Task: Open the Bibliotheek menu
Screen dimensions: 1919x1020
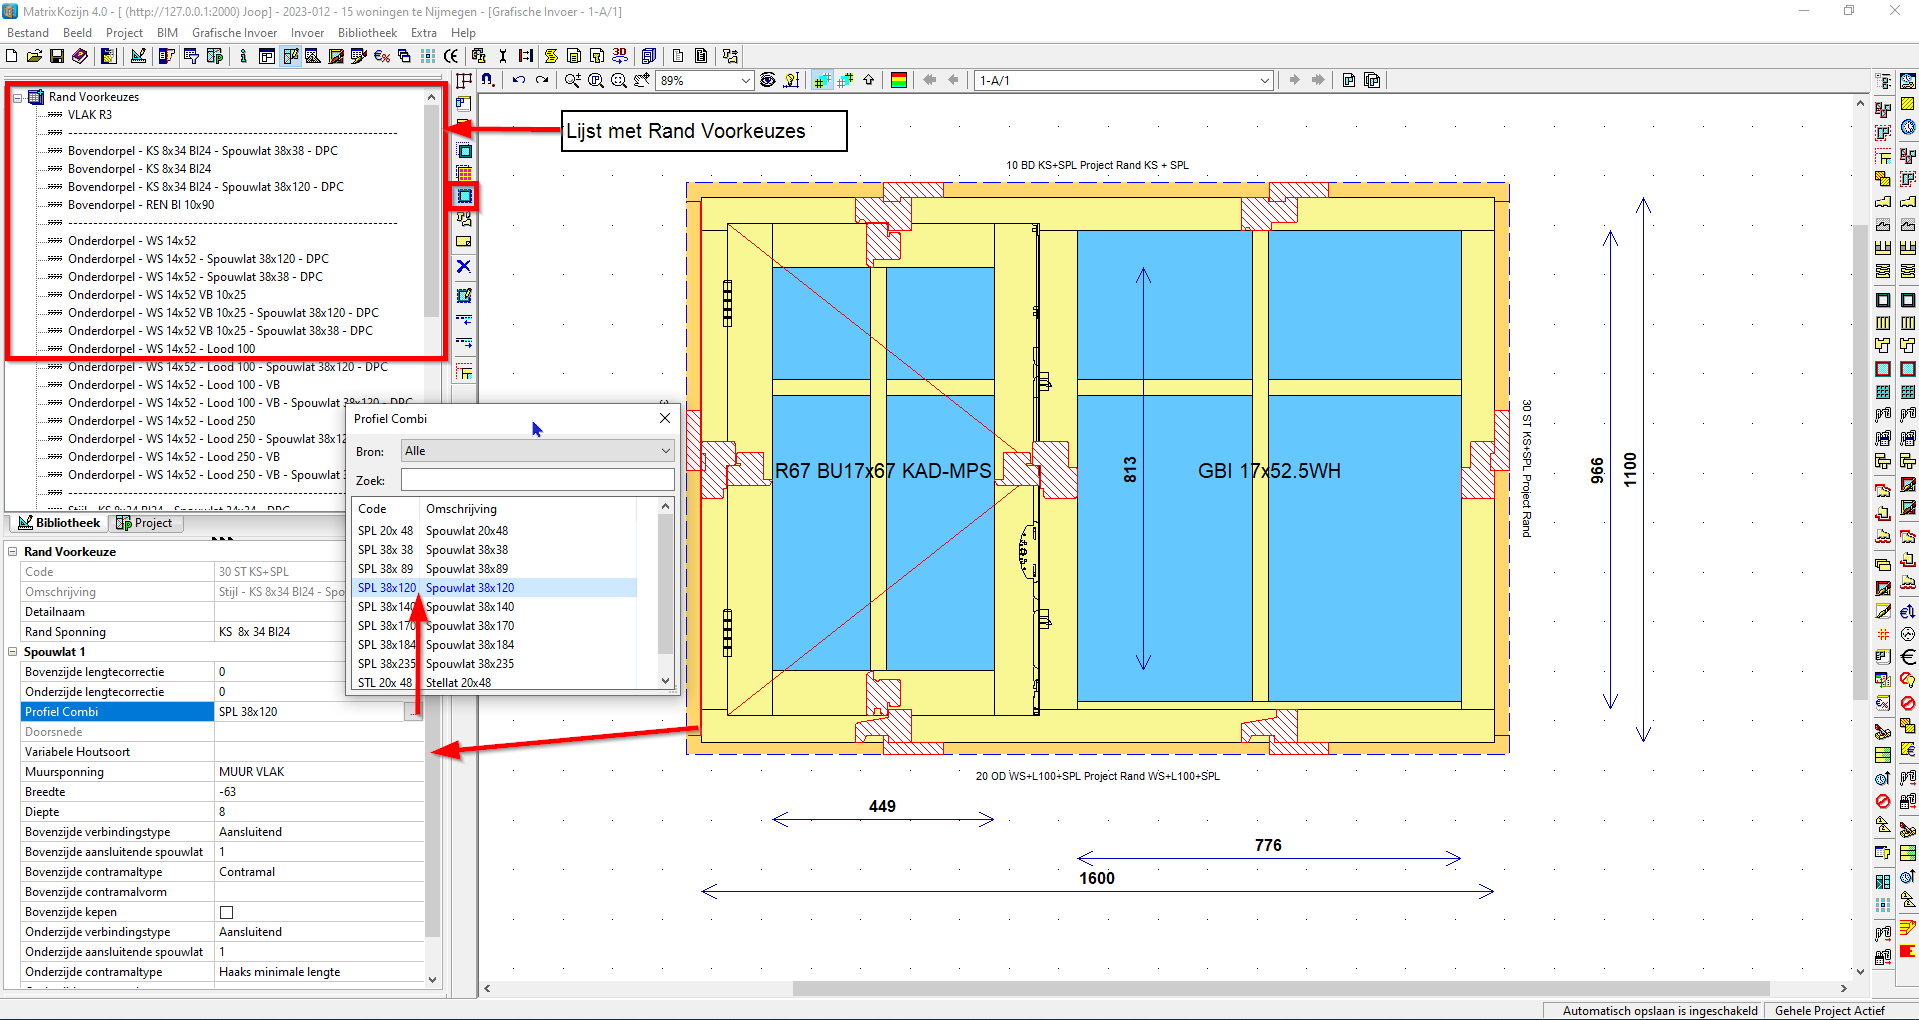Action: pos(366,32)
